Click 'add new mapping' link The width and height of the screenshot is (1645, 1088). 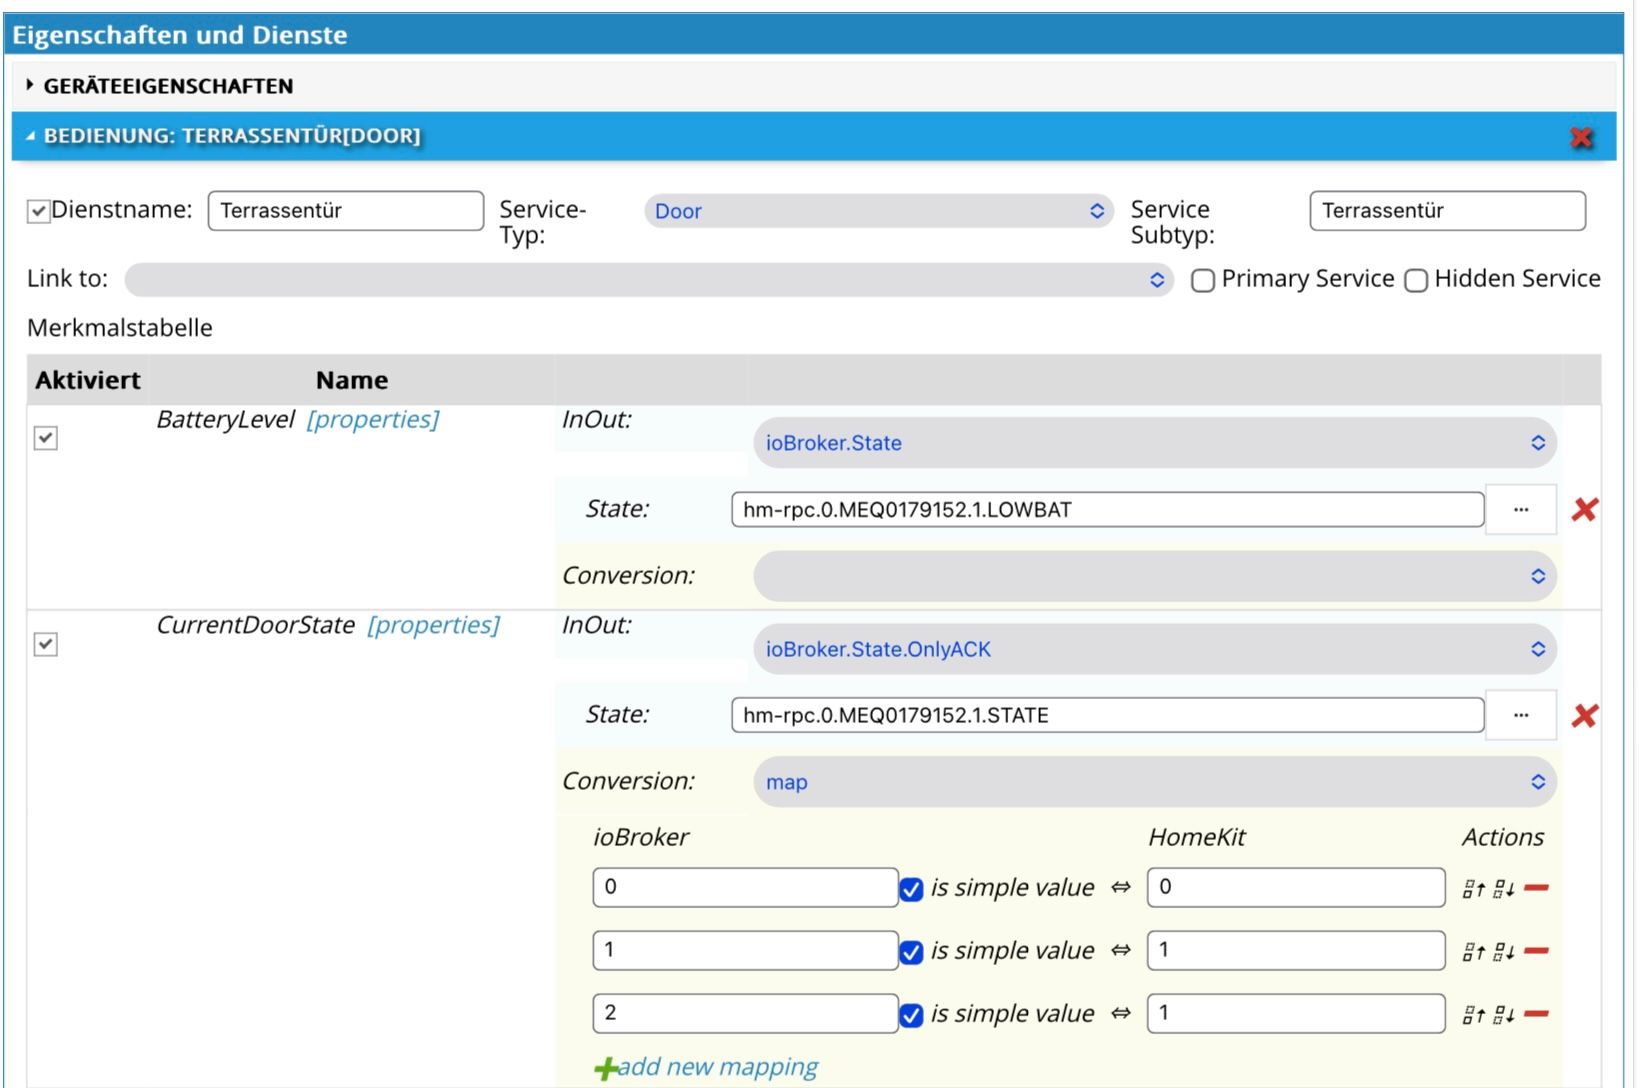point(718,1067)
